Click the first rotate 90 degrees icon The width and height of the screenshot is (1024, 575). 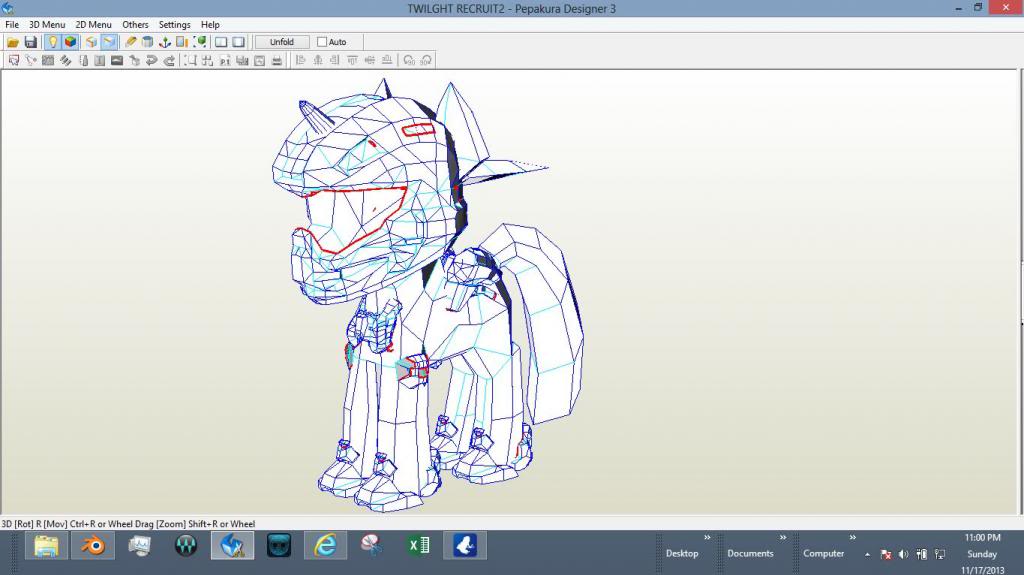coord(409,60)
